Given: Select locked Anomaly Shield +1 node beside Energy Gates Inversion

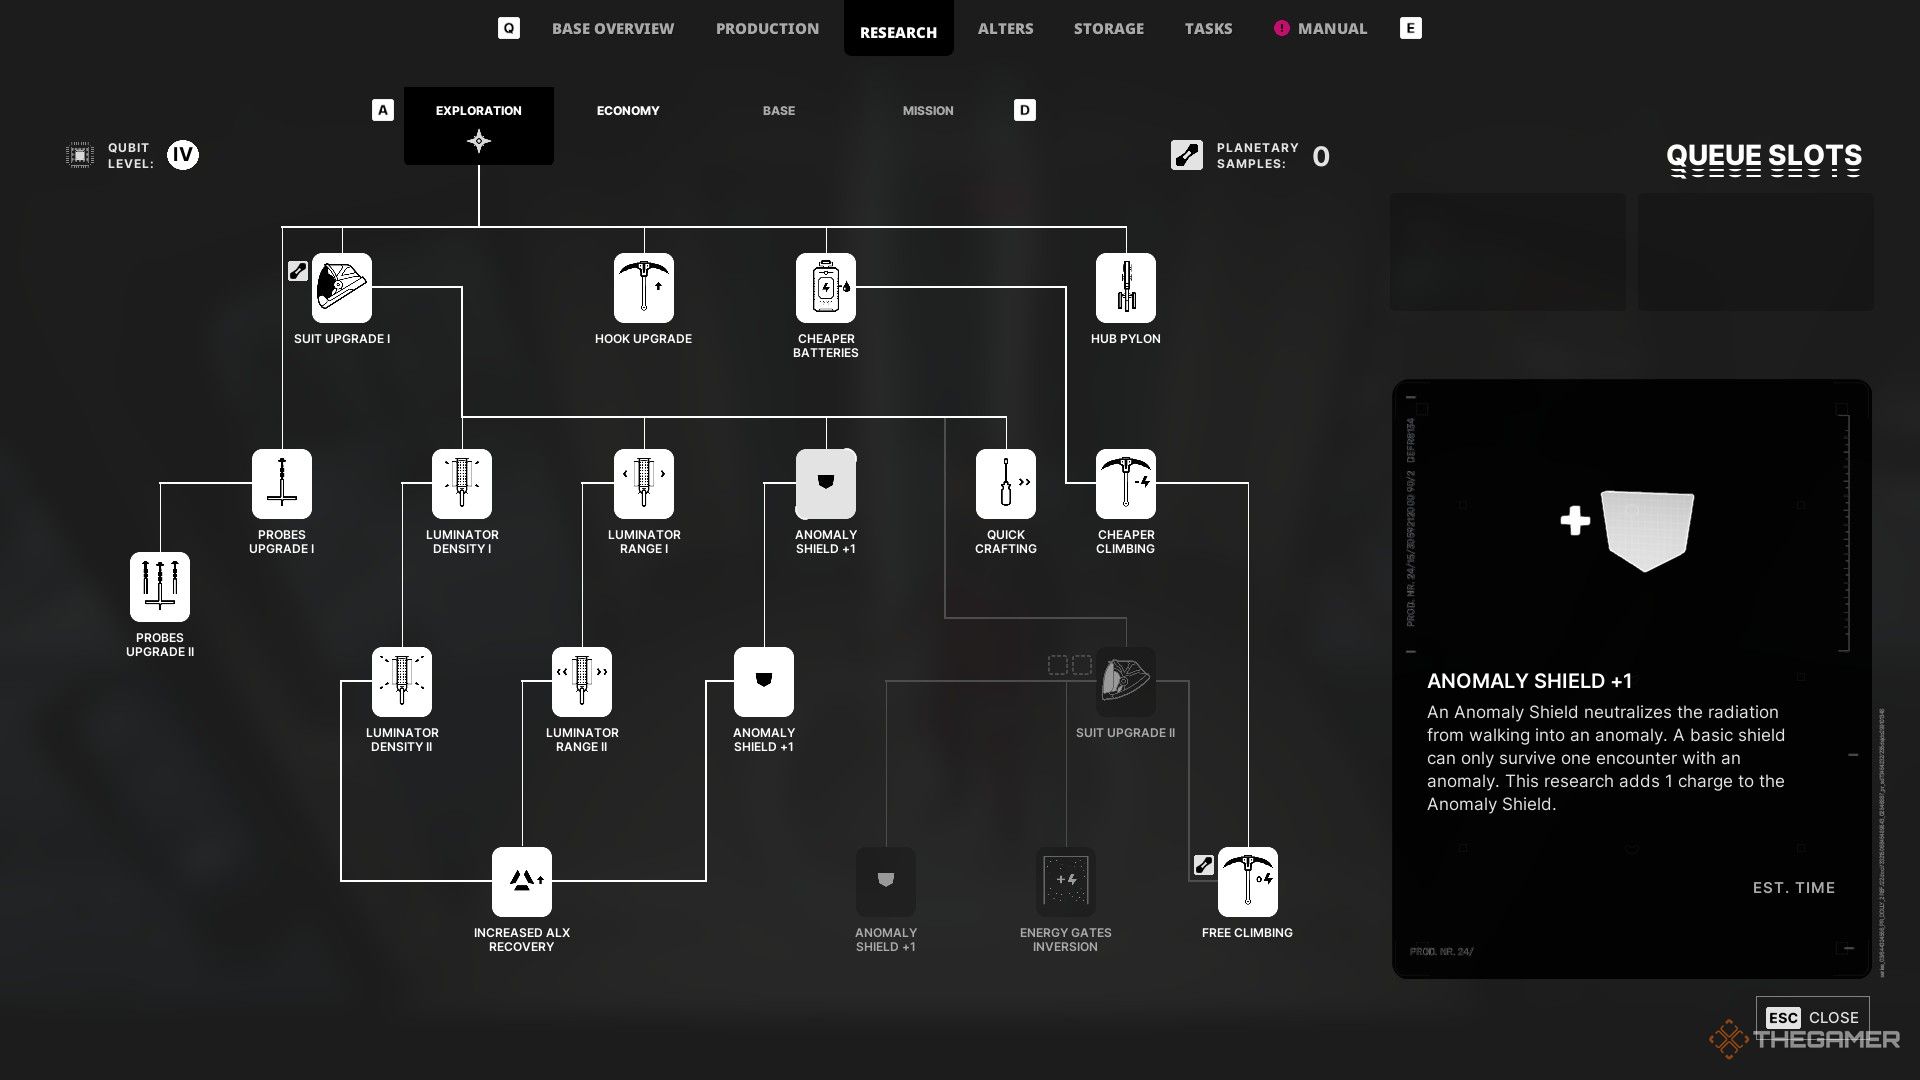Looking at the screenshot, I should point(886,882).
